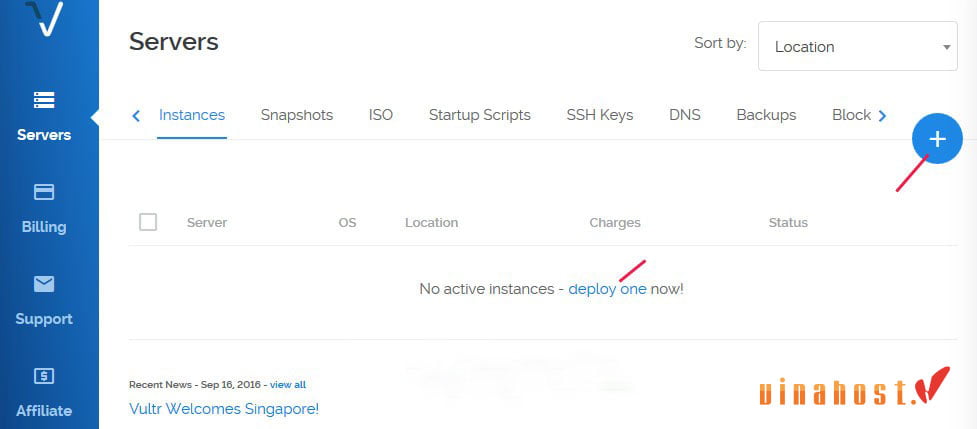Click the blue plus deploy button
Screen dimensions: 977x429
click(937, 139)
